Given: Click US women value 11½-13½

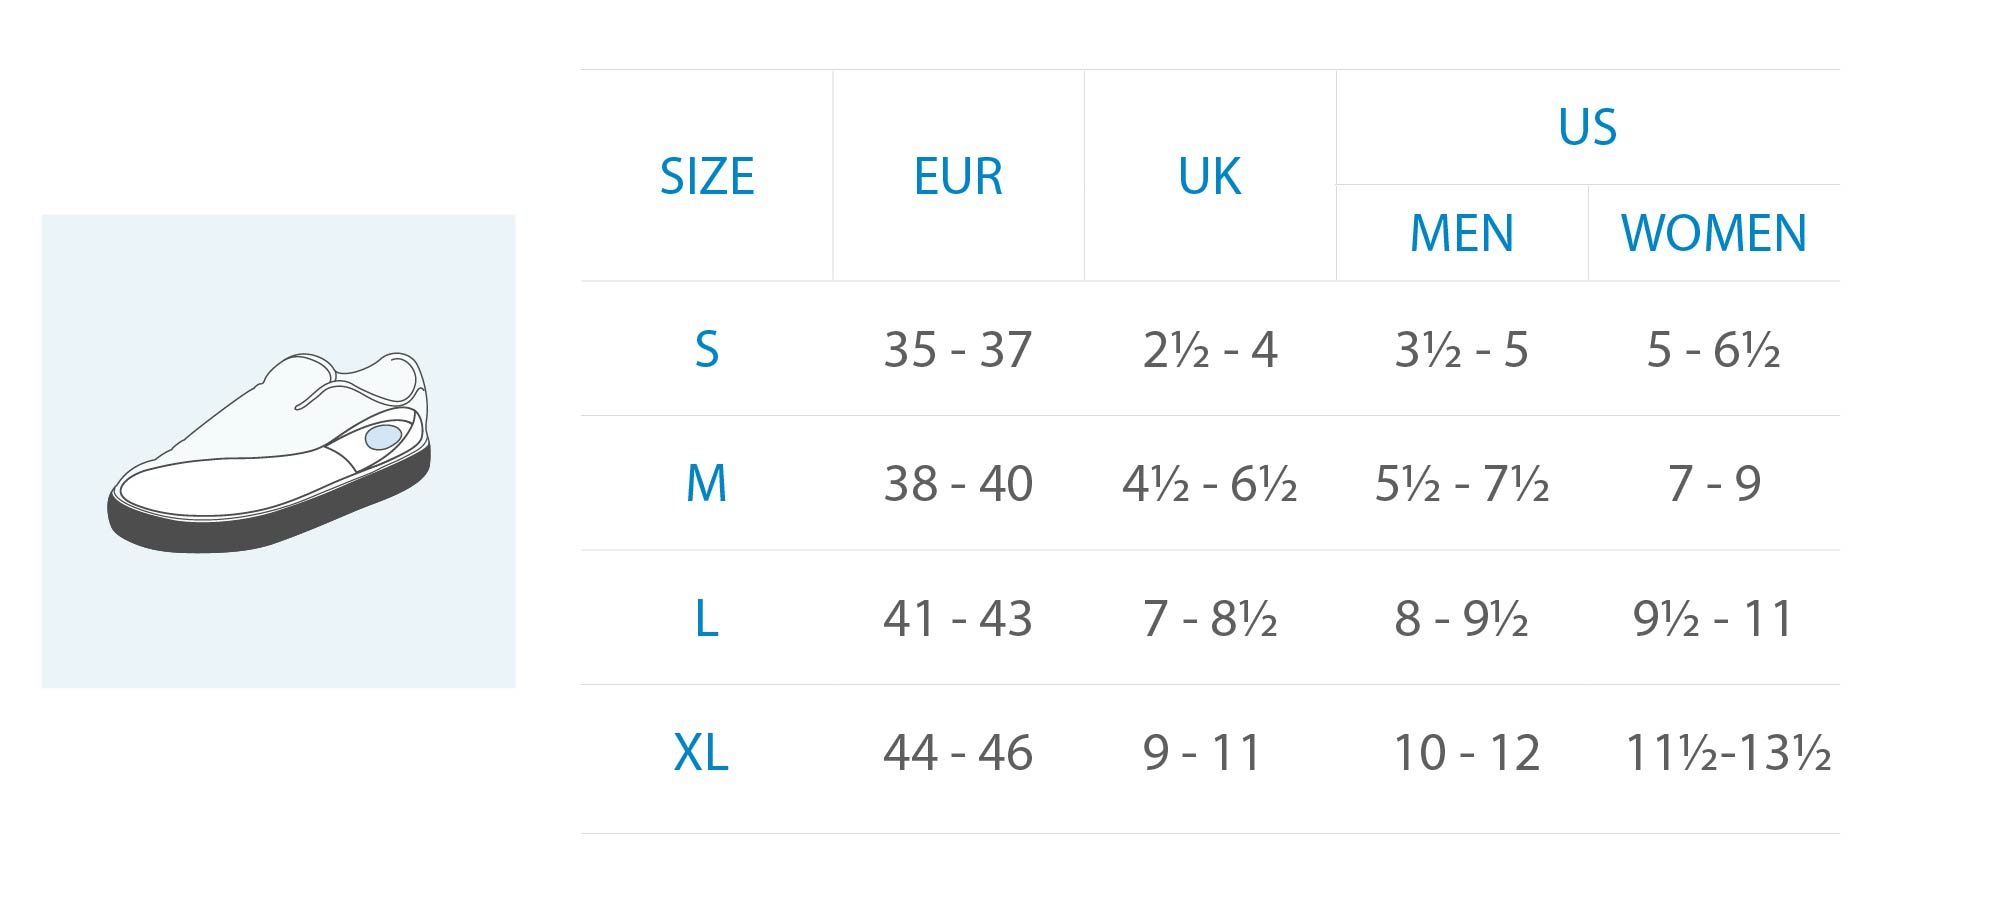Looking at the screenshot, I should click(x=1729, y=752).
